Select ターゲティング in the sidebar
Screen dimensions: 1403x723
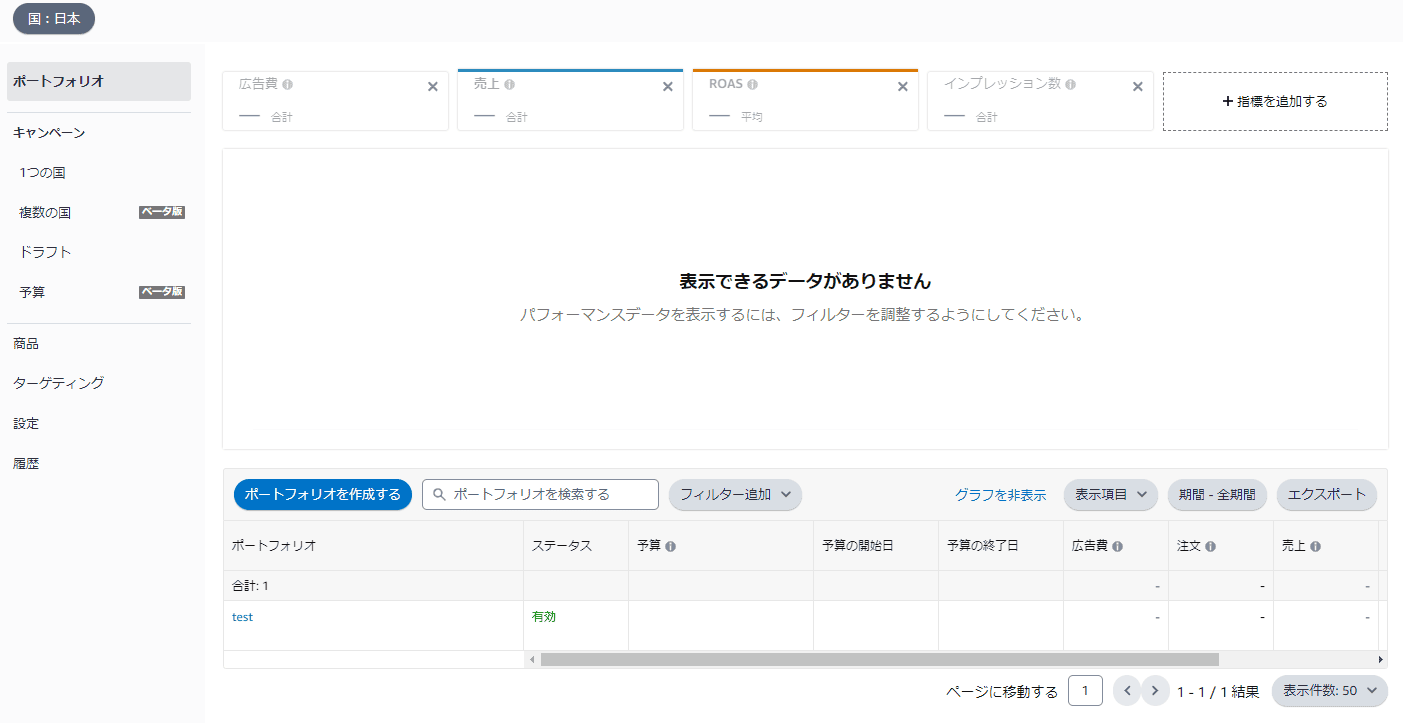58,383
